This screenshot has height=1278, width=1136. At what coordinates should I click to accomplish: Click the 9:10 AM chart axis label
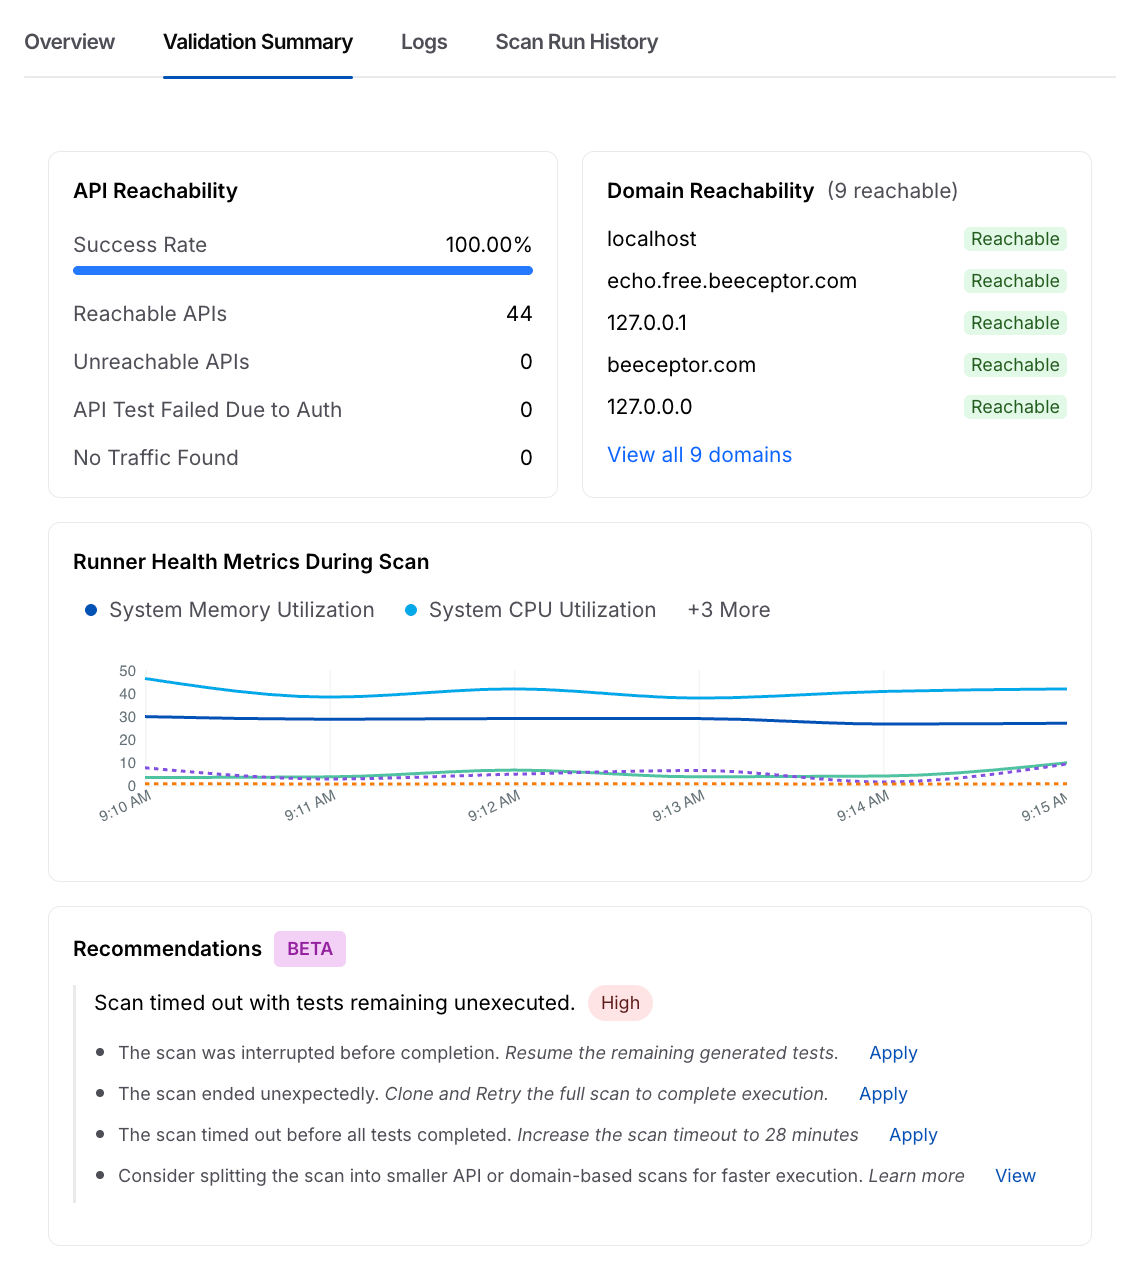125,806
